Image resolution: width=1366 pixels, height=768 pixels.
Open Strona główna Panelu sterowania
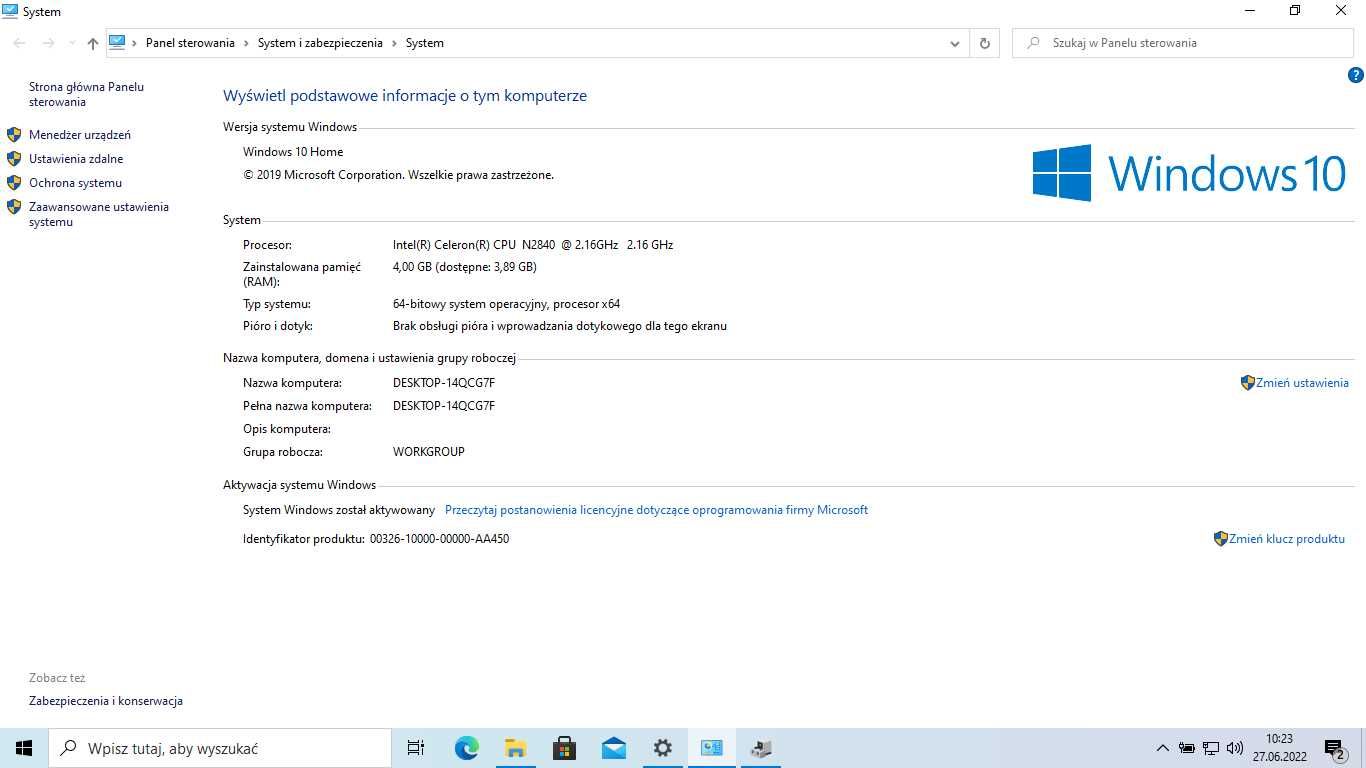tap(86, 94)
